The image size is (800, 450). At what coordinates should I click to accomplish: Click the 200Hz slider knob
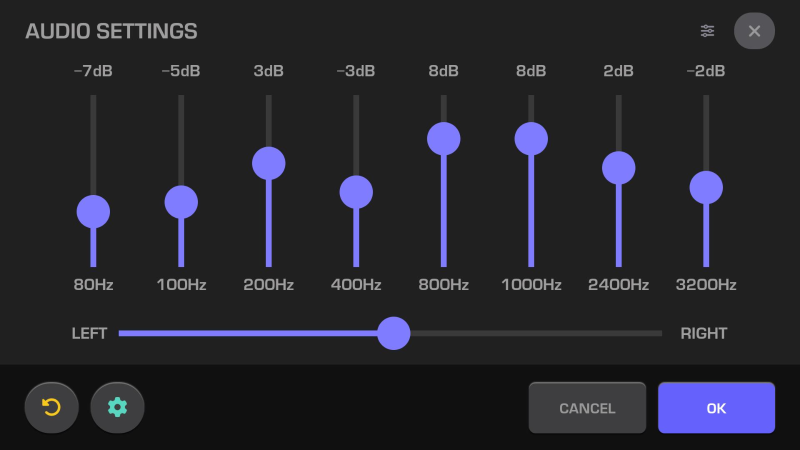pyautogui.click(x=268, y=163)
